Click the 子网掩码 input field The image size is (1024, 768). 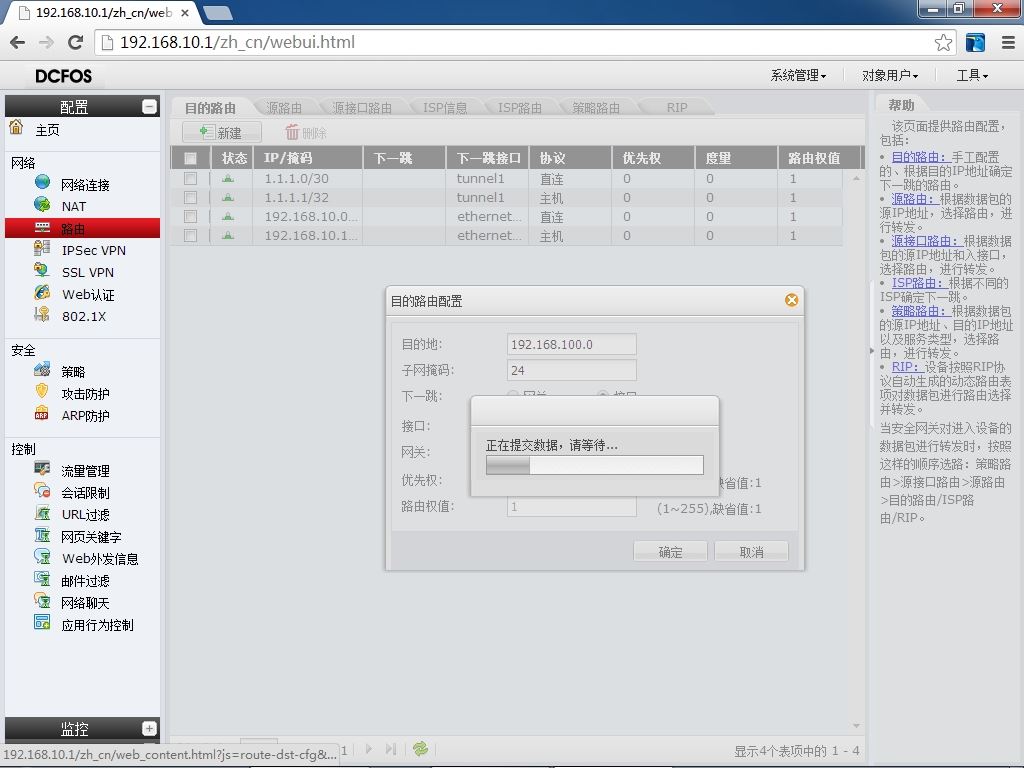tap(571, 370)
